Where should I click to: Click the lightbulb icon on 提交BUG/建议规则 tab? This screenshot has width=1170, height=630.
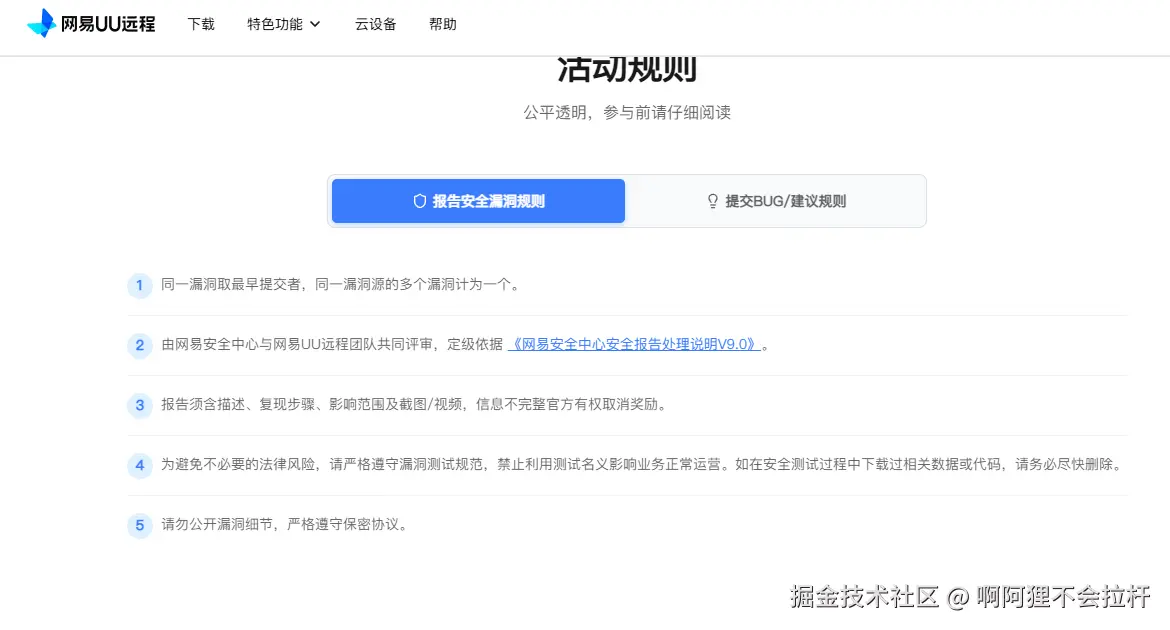713,201
